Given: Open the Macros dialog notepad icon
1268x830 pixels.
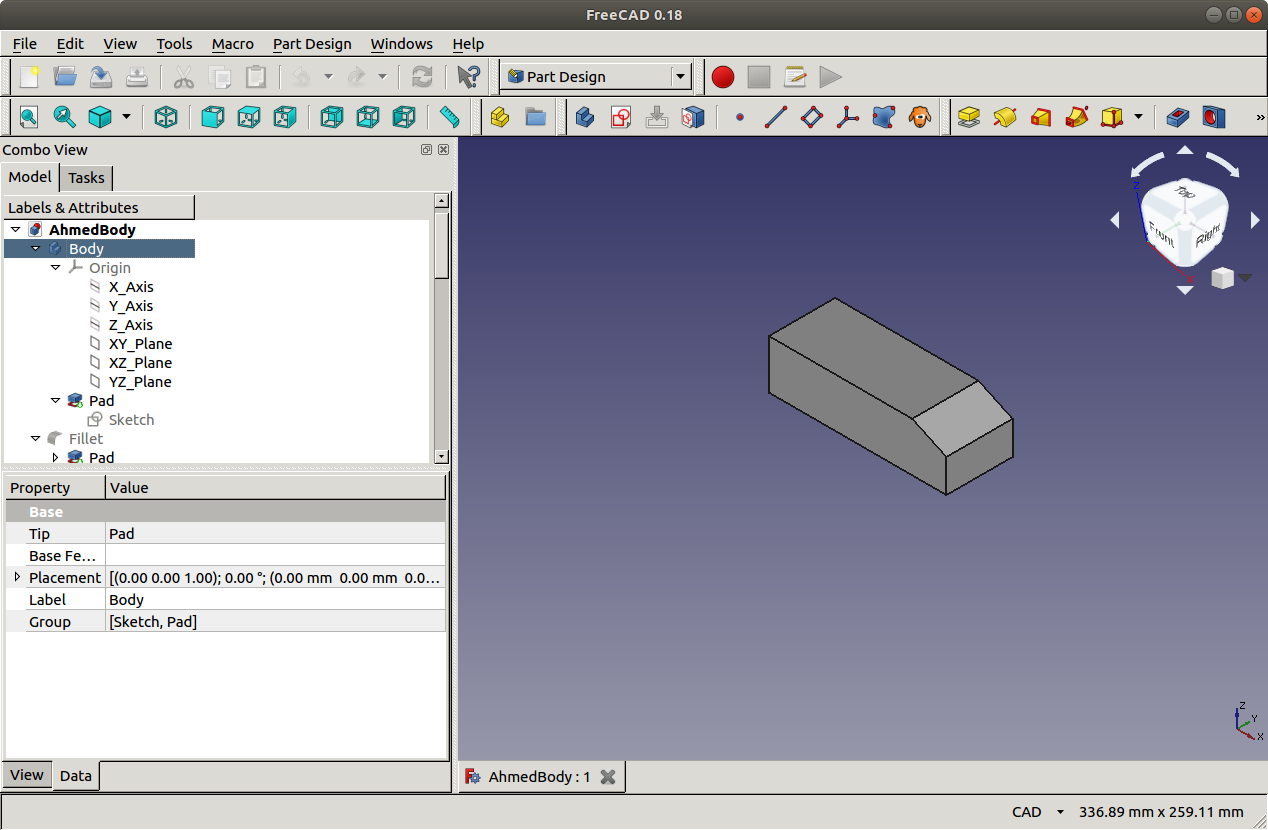Looking at the screenshot, I should tap(795, 77).
